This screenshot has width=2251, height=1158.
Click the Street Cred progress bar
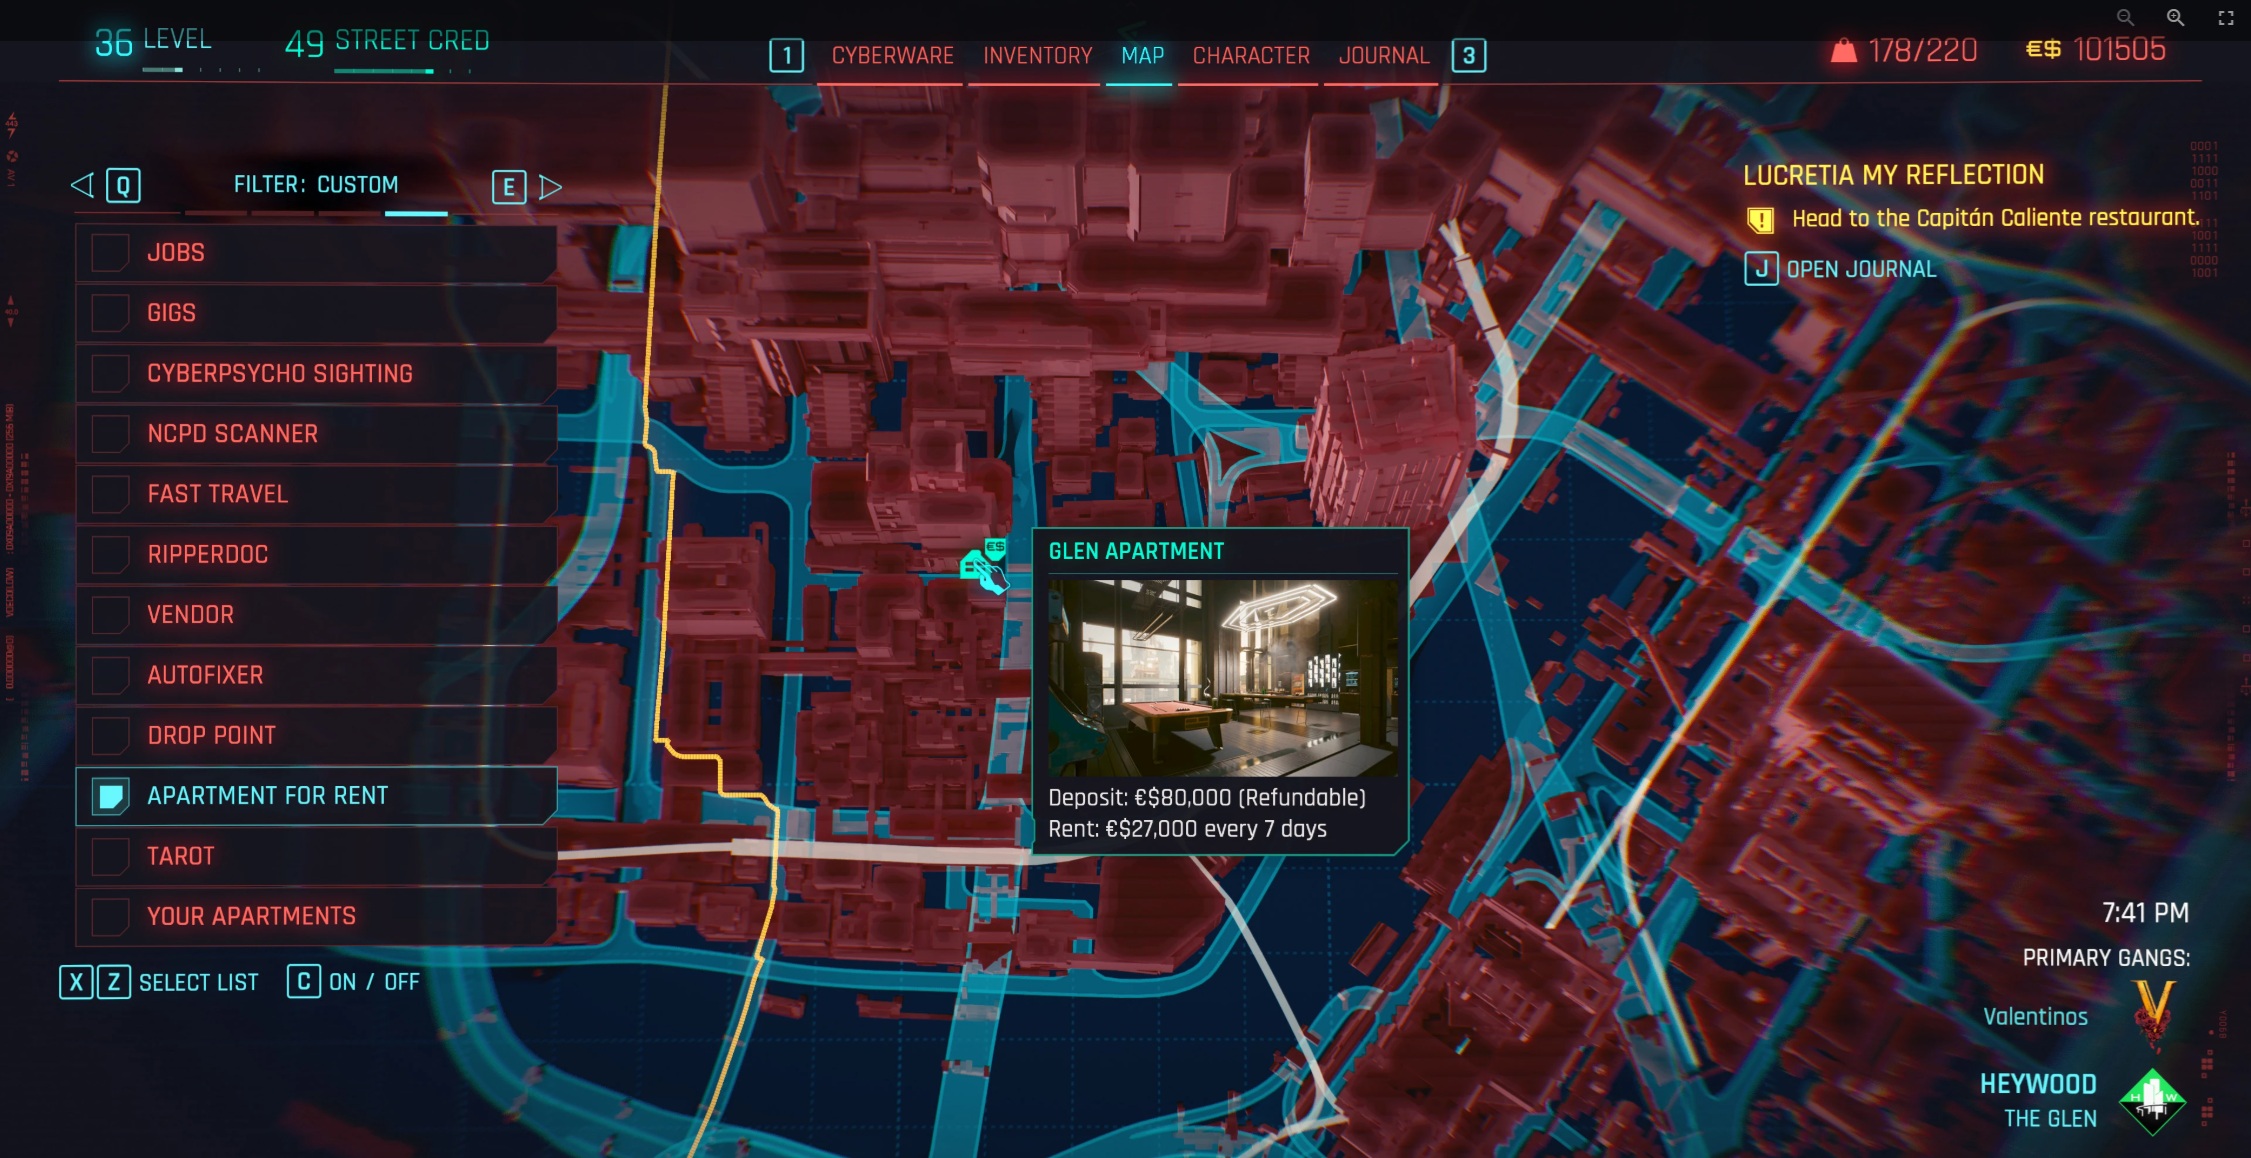pos(403,71)
